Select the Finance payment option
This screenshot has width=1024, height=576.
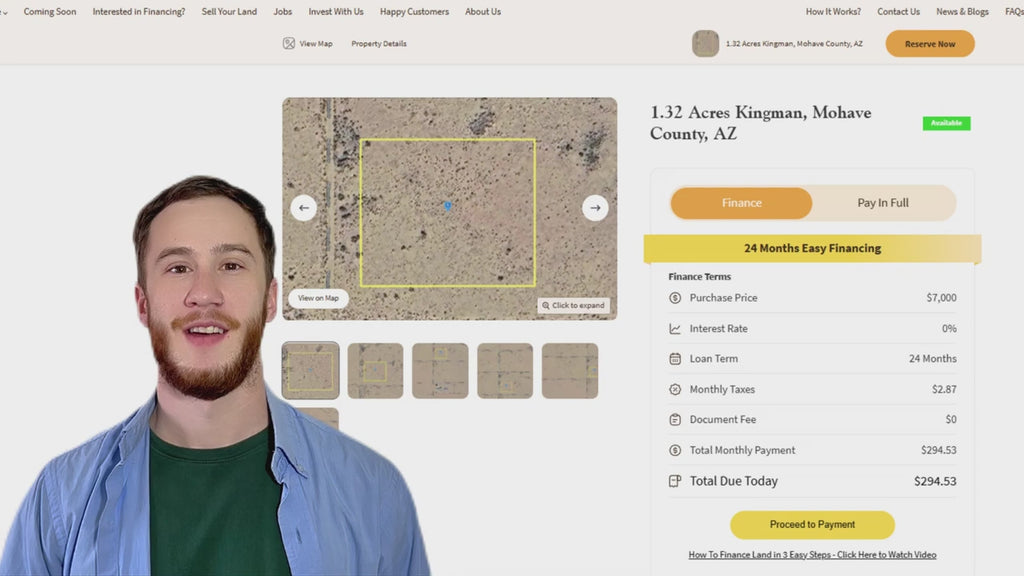(x=741, y=203)
